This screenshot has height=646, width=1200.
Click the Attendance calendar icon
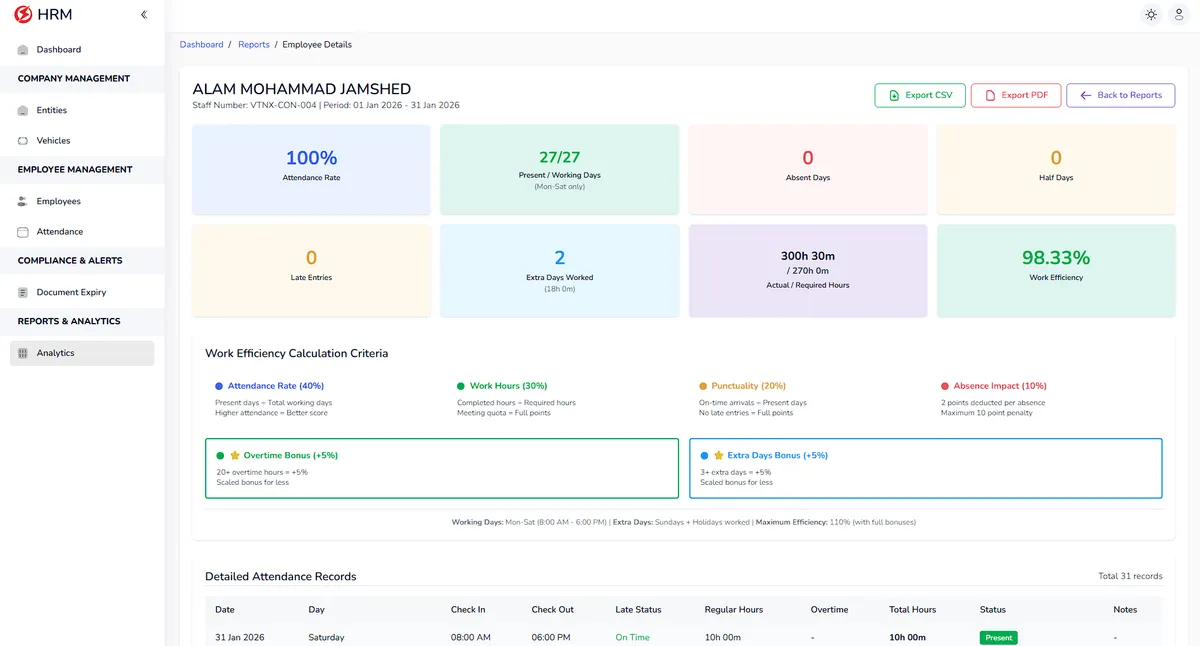[23, 232]
